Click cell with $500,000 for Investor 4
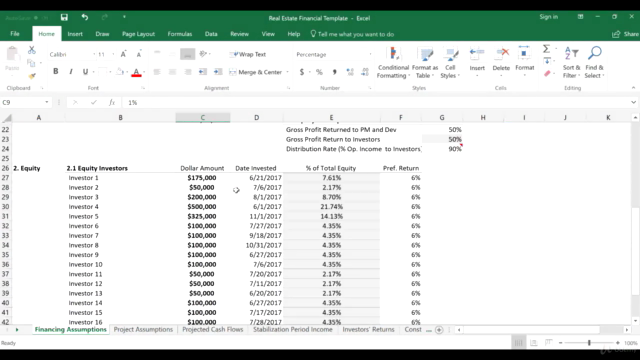 point(202,207)
